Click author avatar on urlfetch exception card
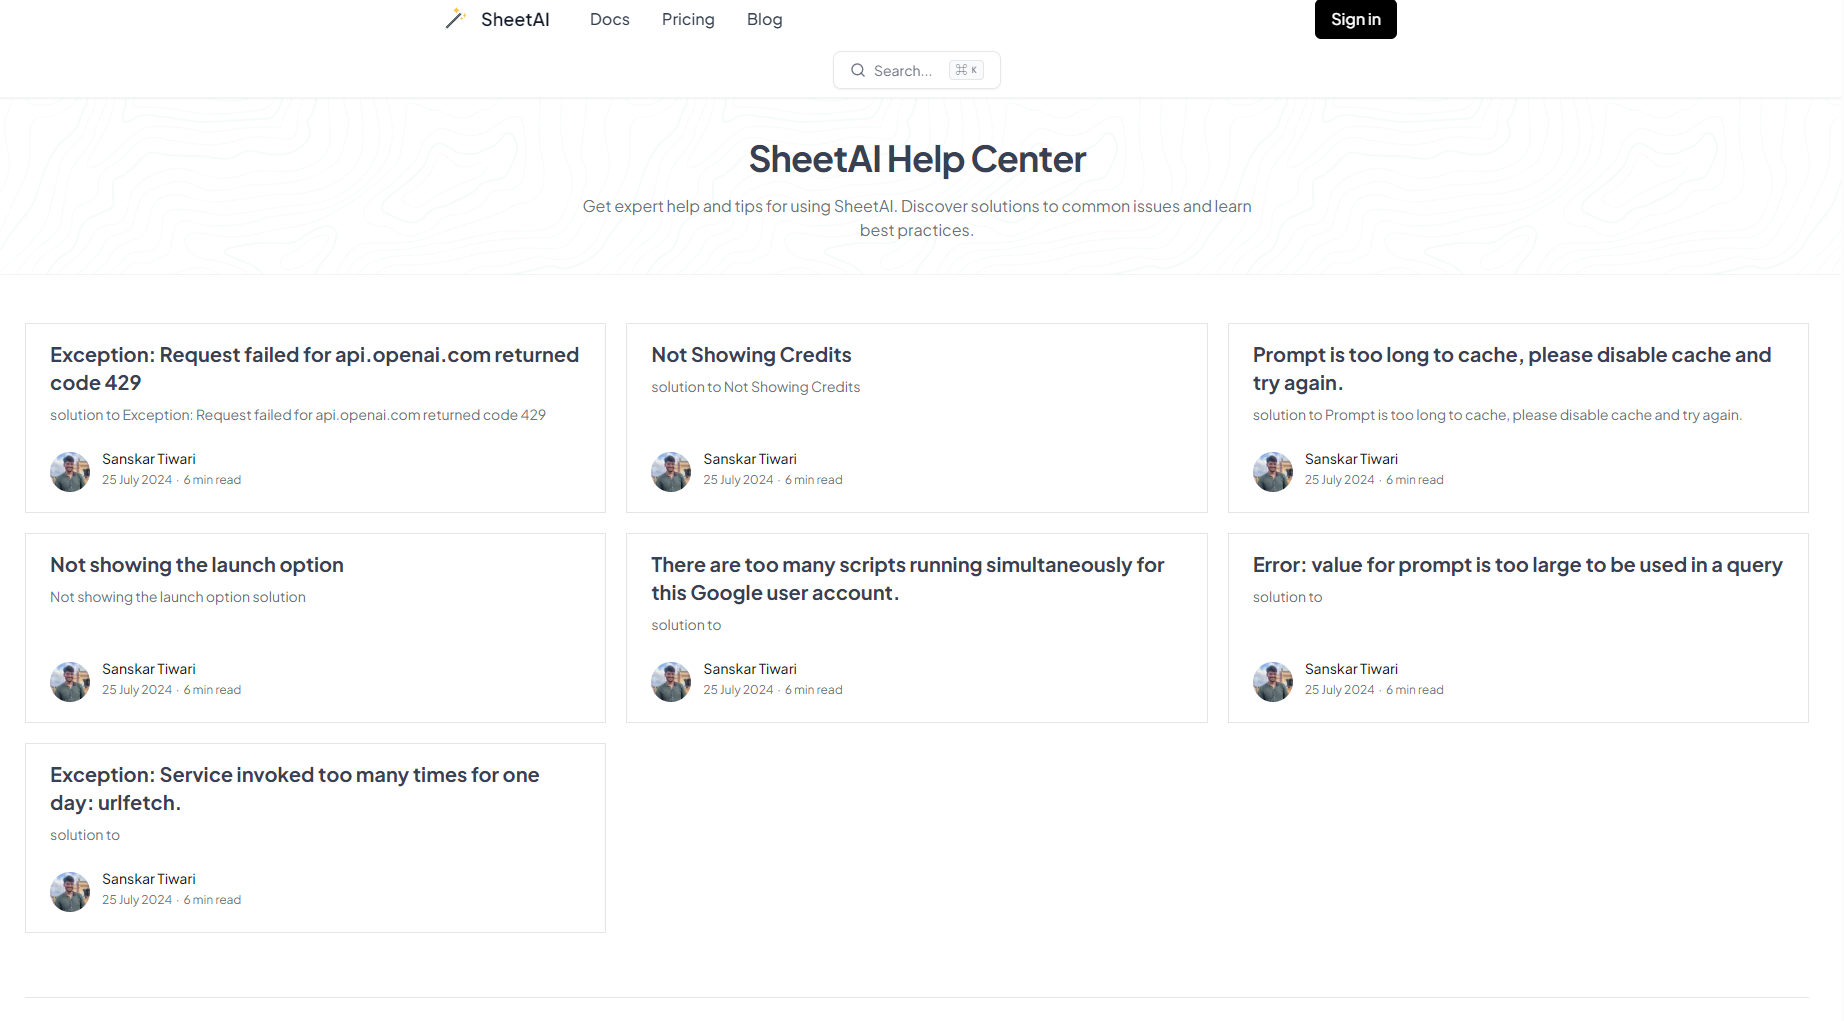Image resolution: width=1844 pixels, height=1021 pixels. (x=70, y=891)
